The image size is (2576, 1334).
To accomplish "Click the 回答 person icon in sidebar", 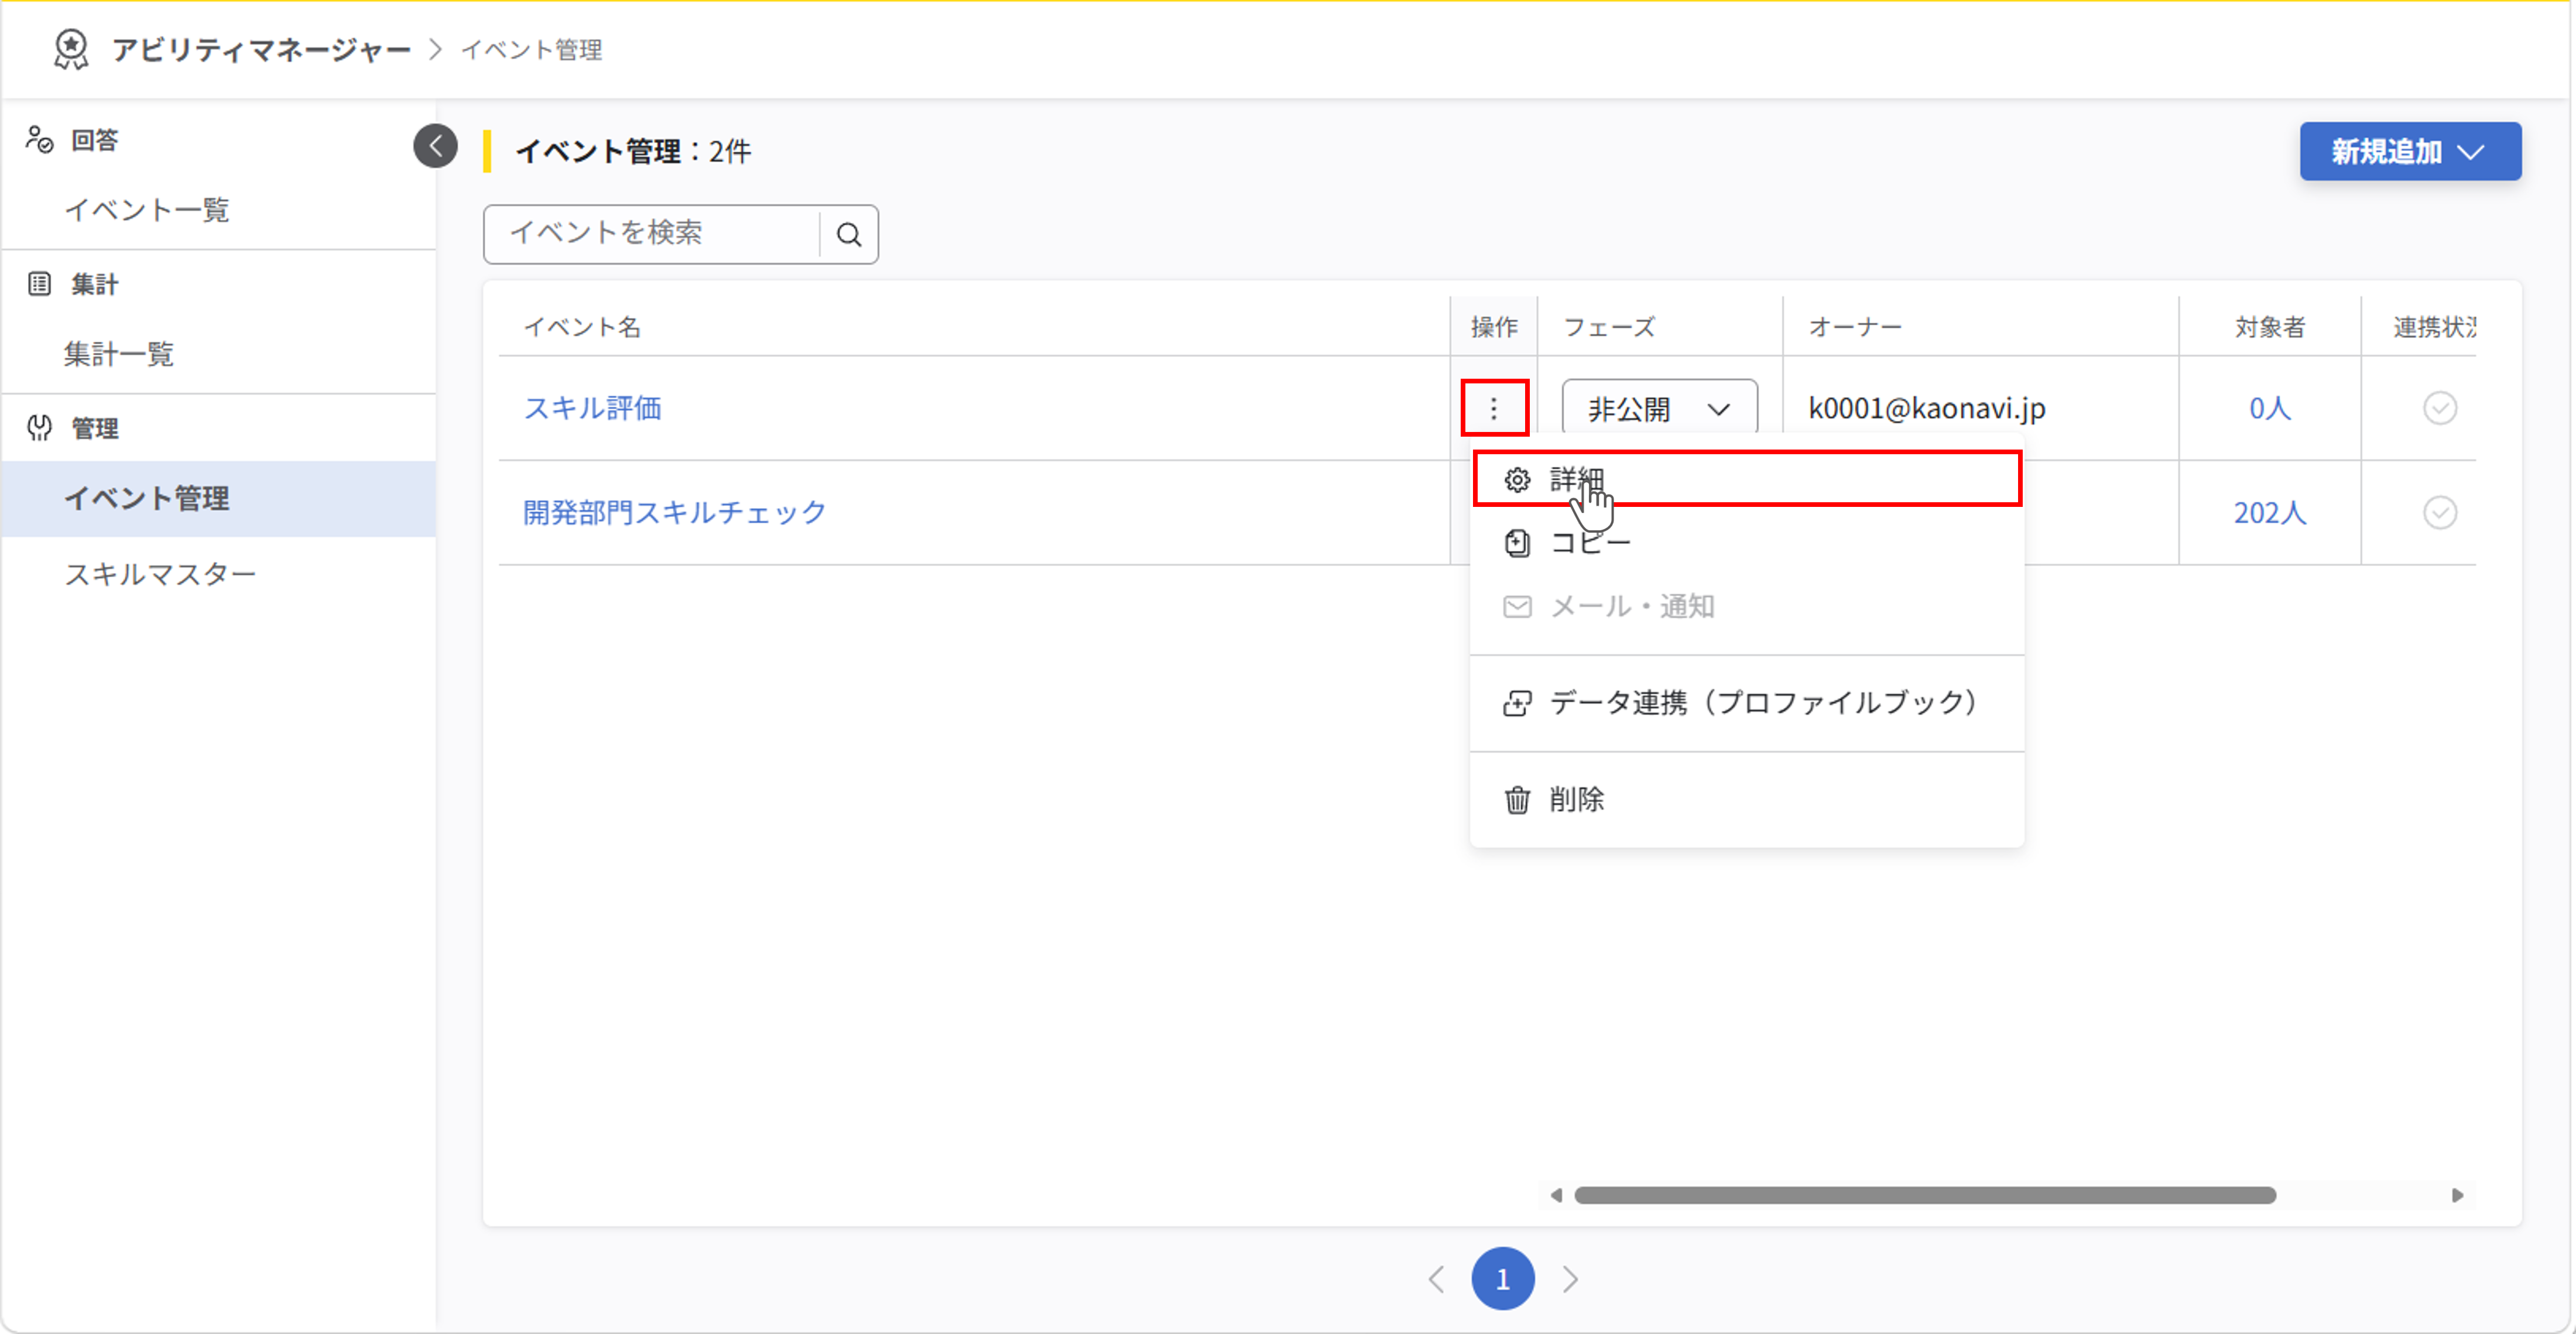I will (39, 139).
